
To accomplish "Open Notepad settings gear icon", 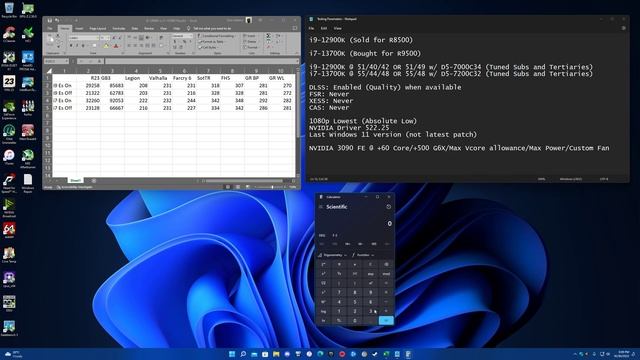I will 623,29.
